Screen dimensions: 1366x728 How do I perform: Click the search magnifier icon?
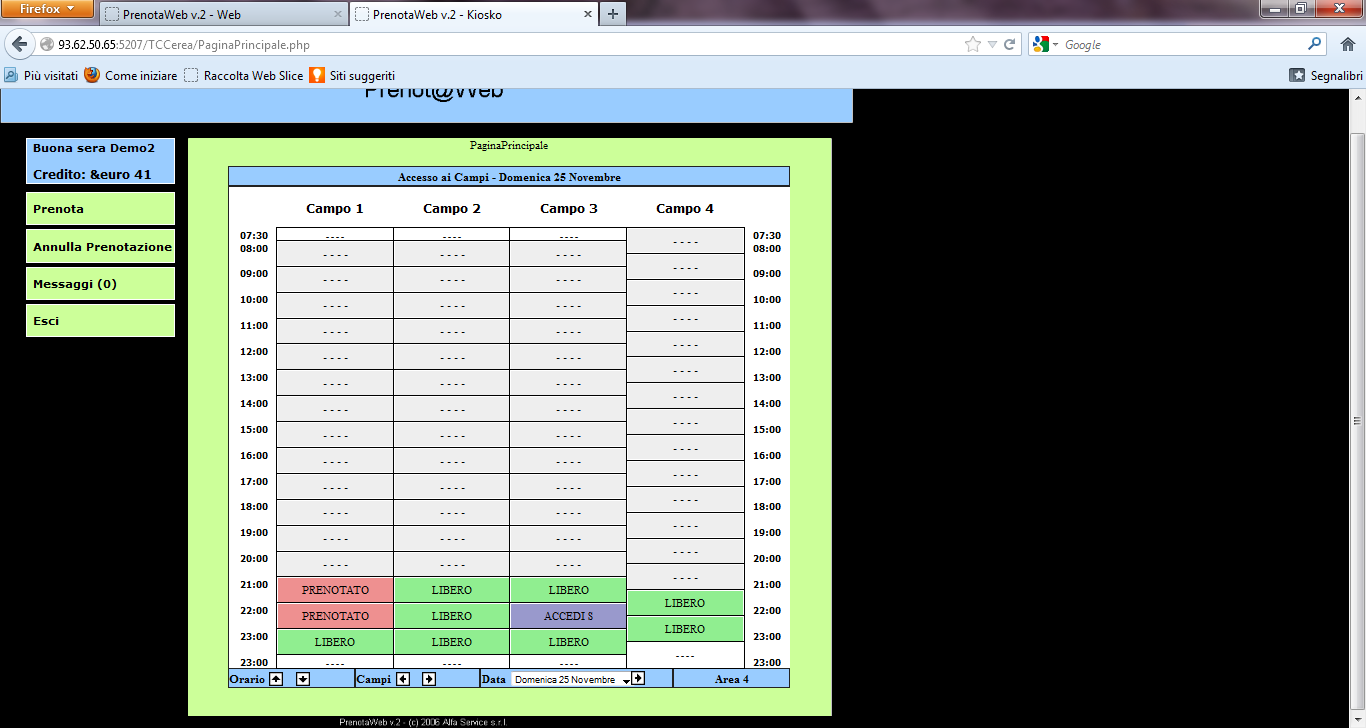click(x=1315, y=44)
